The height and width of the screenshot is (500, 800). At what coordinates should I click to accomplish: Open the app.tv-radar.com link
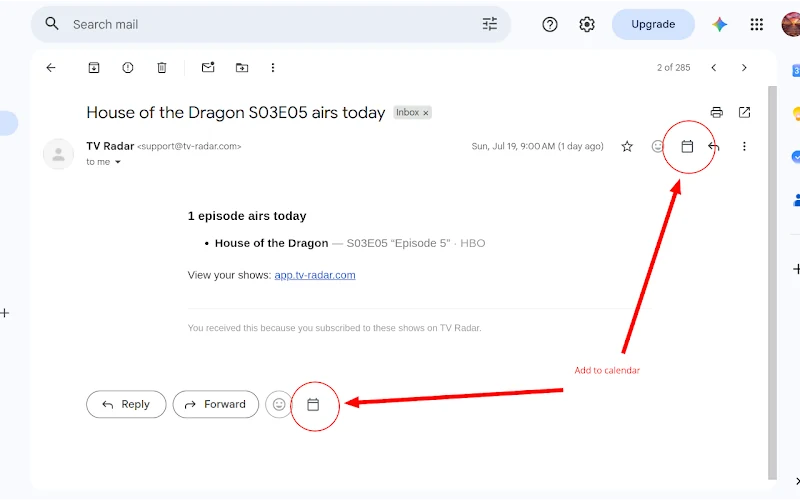pyautogui.click(x=315, y=275)
